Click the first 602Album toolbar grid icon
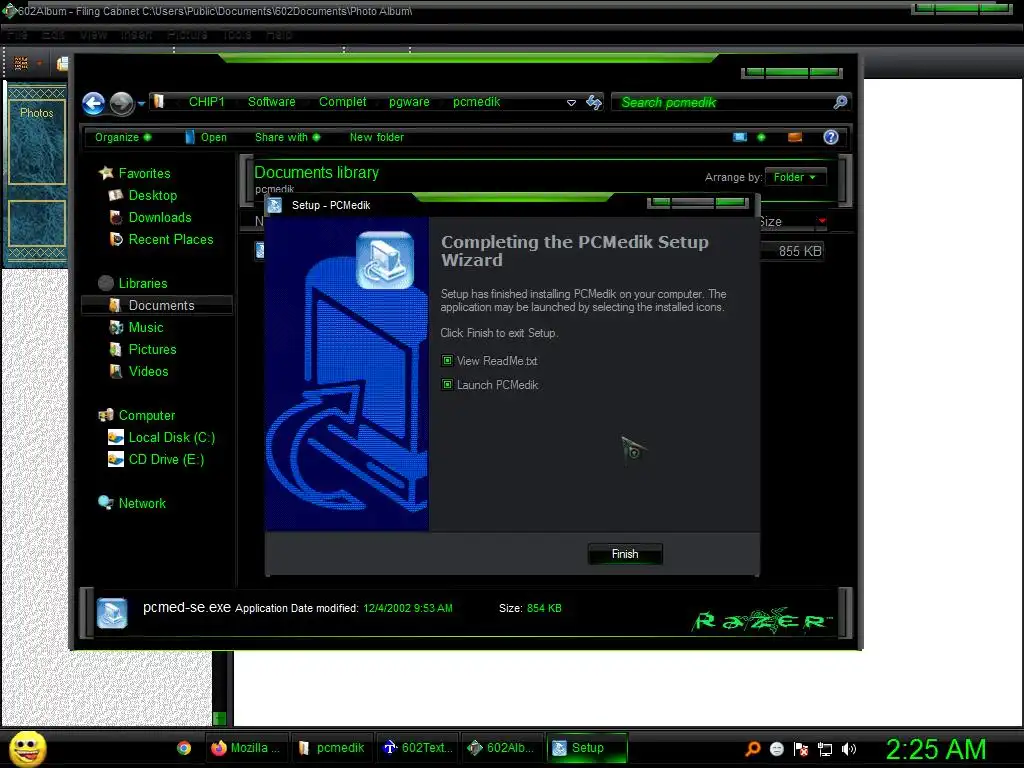Image resolution: width=1024 pixels, height=768 pixels. [21, 63]
